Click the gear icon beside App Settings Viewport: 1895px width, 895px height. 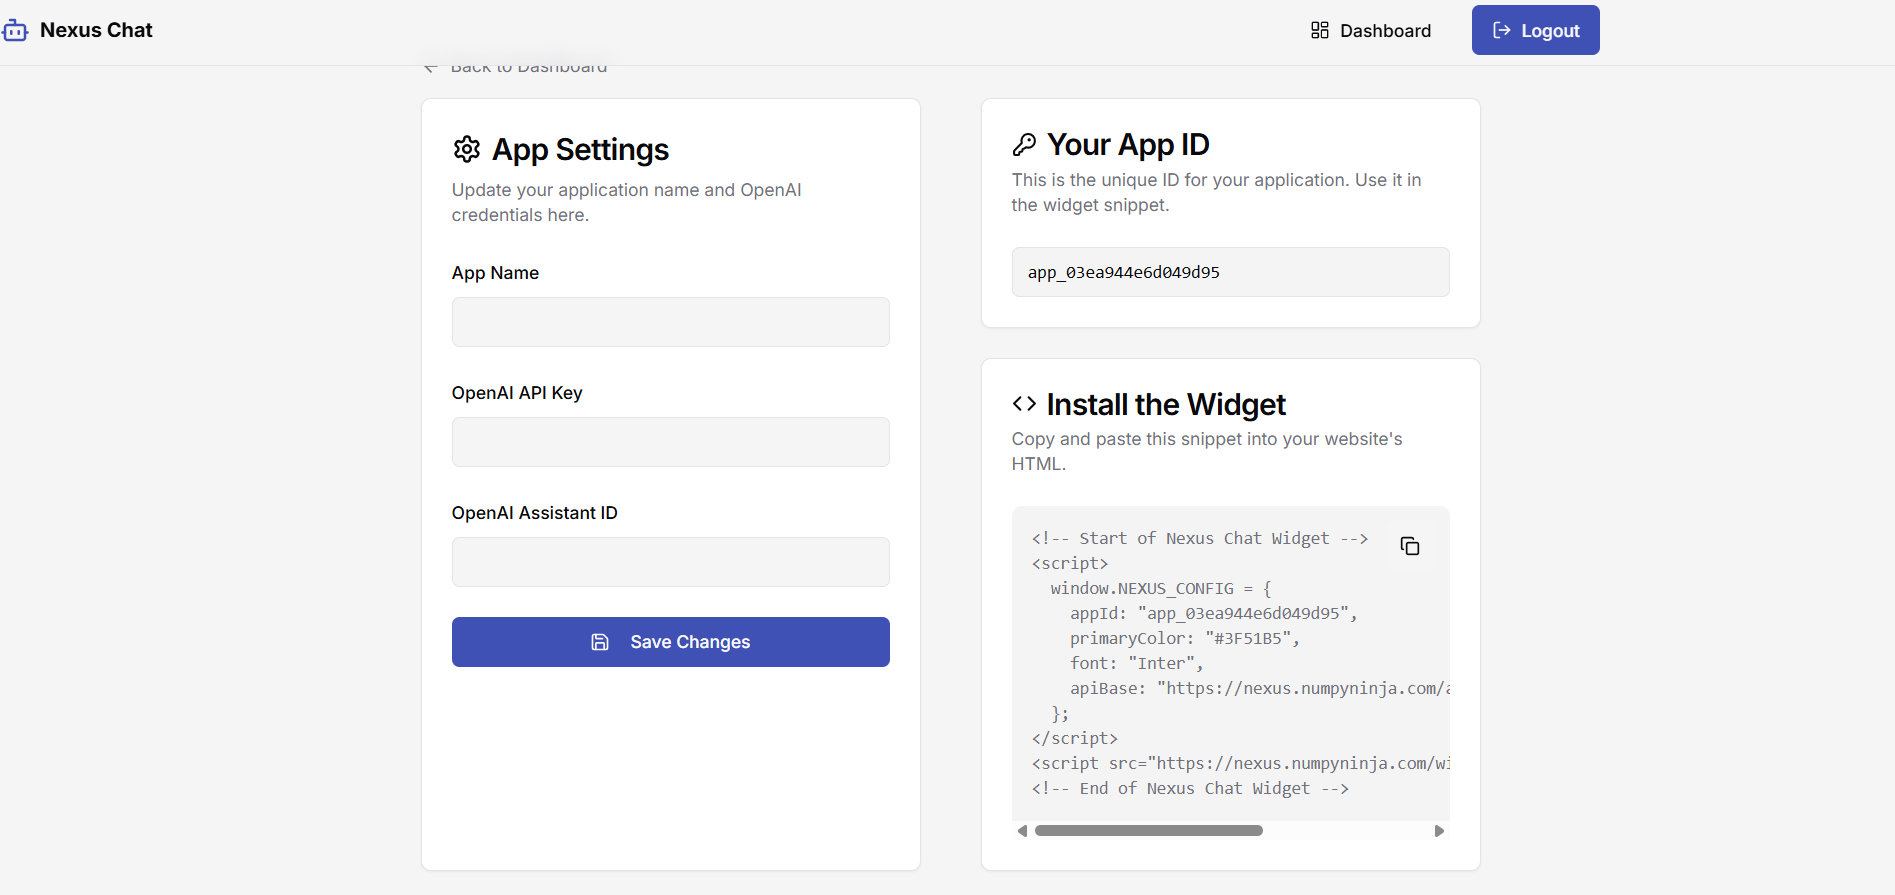coord(467,149)
